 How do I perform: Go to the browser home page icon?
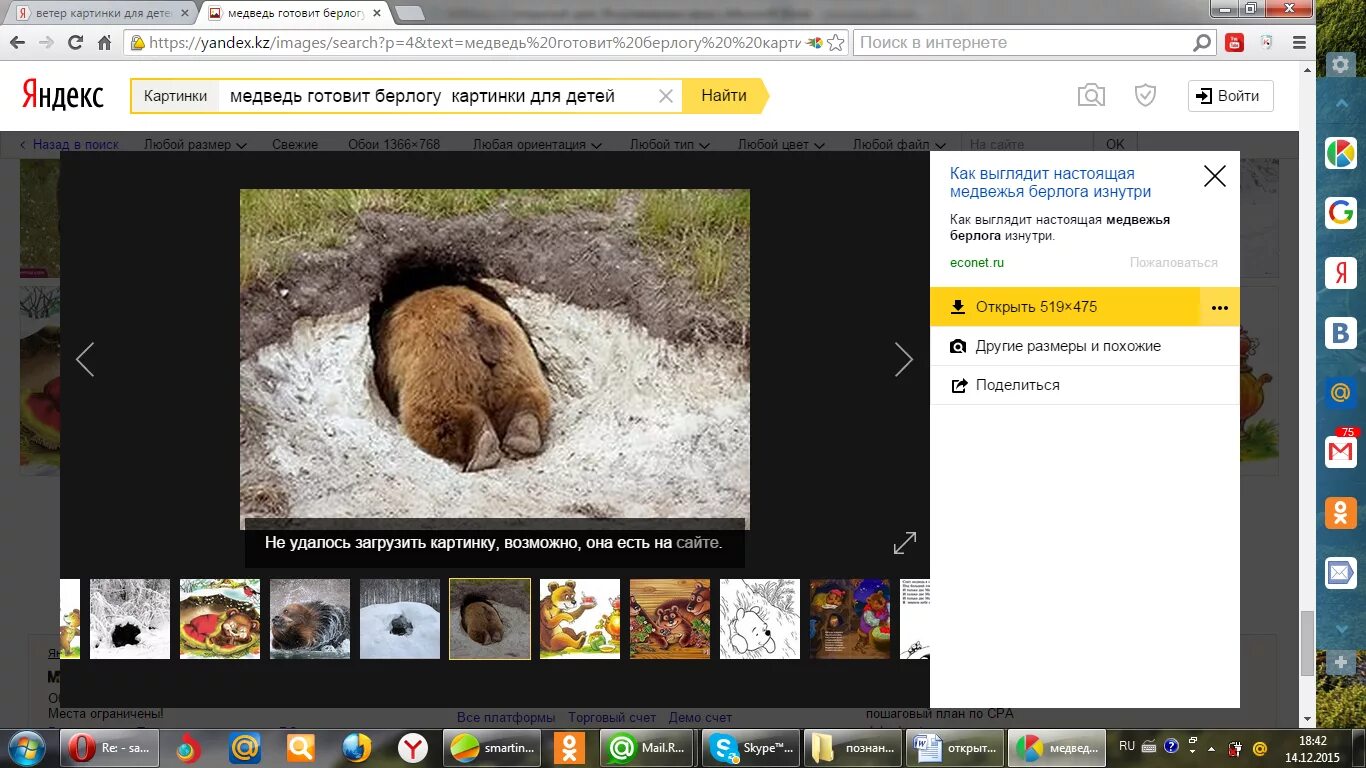104,43
